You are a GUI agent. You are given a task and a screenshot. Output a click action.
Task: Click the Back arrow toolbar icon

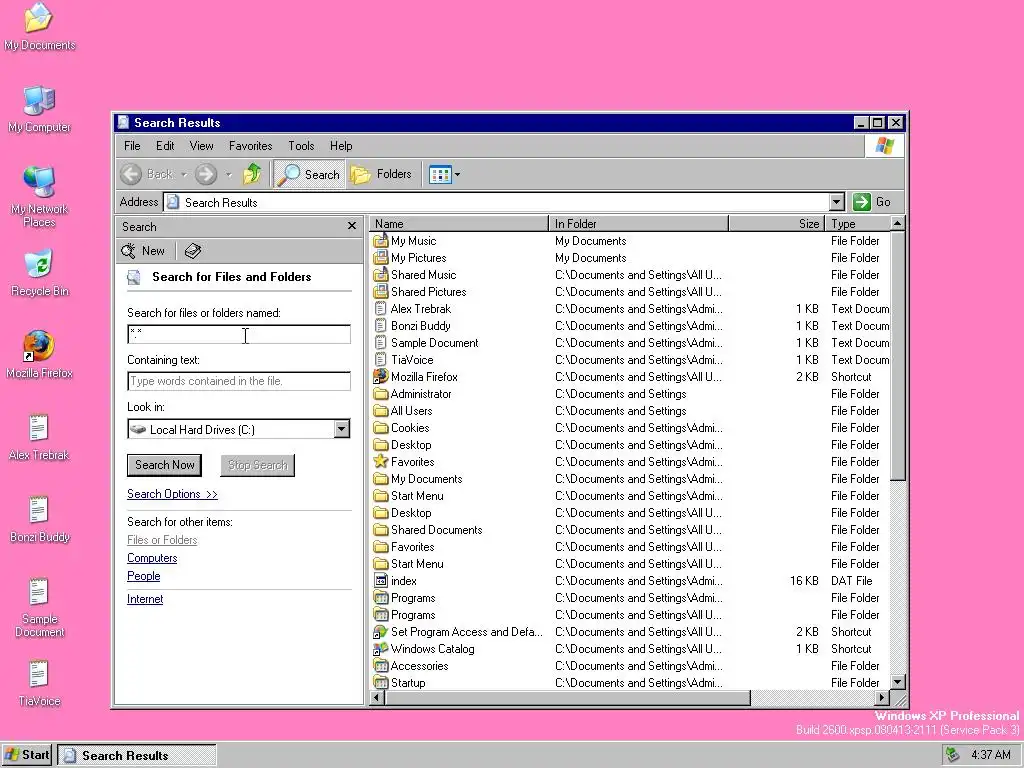131,174
